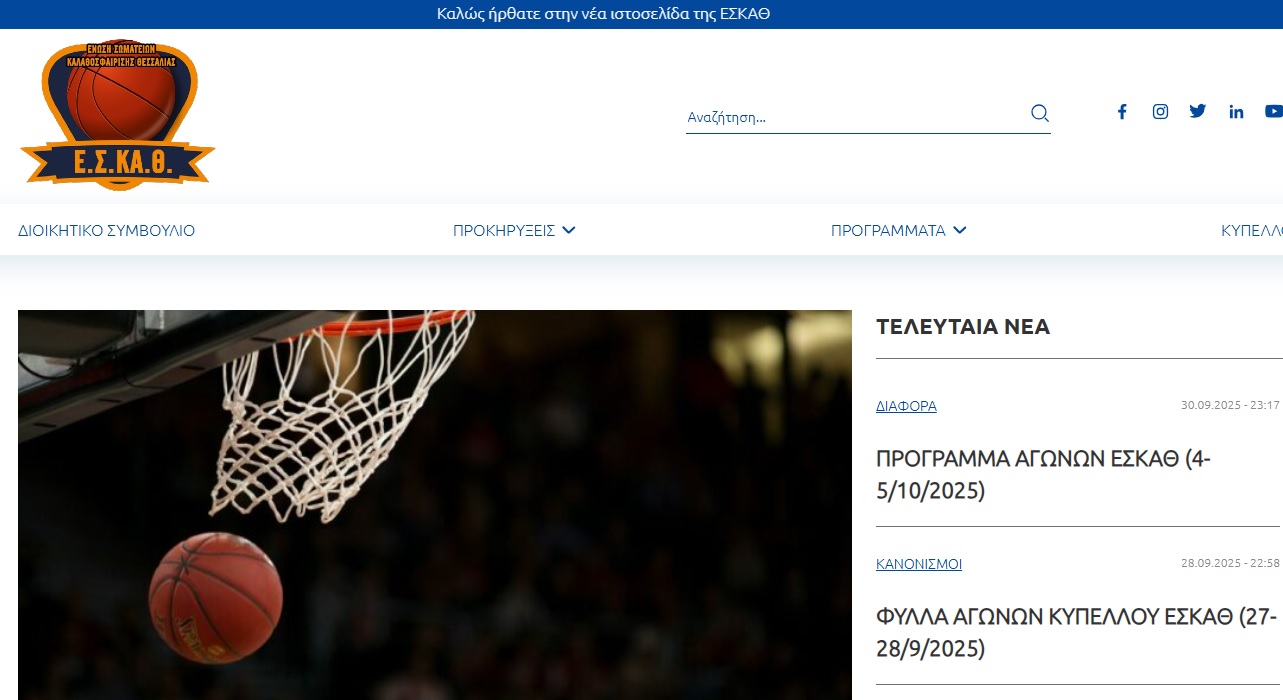Click the ΔΙΑΦΟΡΑ category link

coord(906,406)
